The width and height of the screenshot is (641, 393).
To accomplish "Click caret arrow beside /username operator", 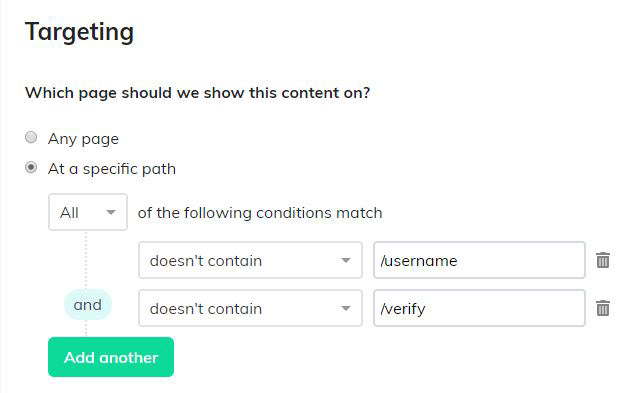I will [346, 261].
